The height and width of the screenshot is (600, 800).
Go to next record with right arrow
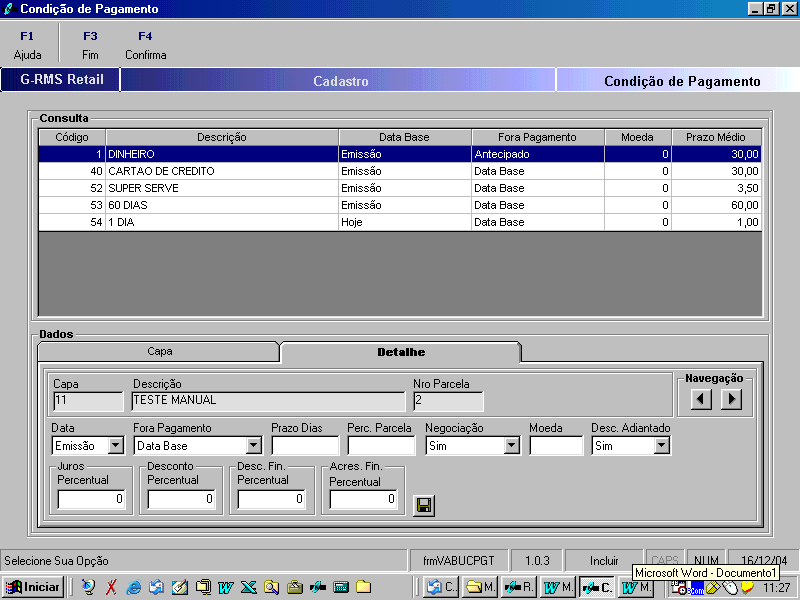[x=732, y=399]
